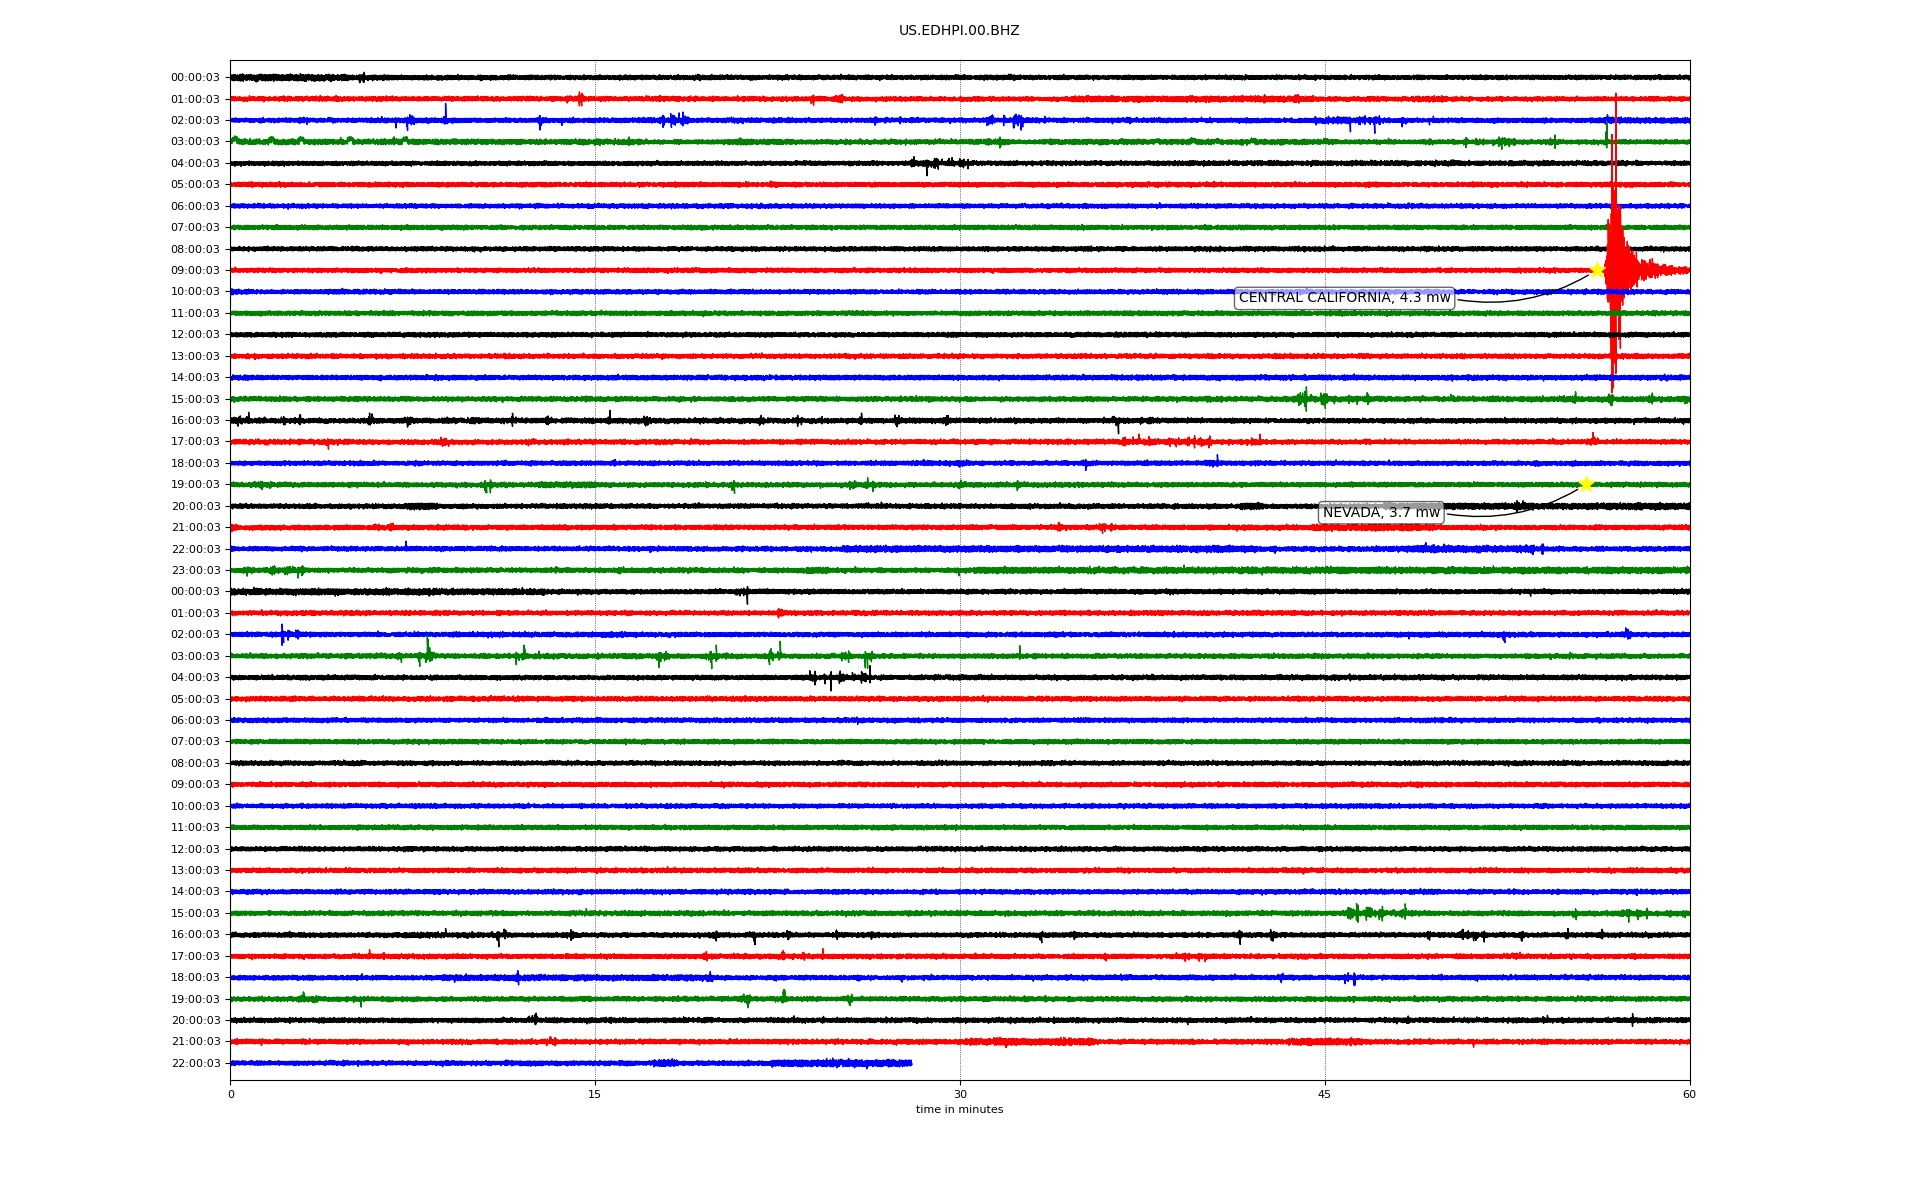Viewport: 1920px width, 1200px height.
Task: Click the 22:00:03 label at the bottom row
Action: (x=195, y=1064)
